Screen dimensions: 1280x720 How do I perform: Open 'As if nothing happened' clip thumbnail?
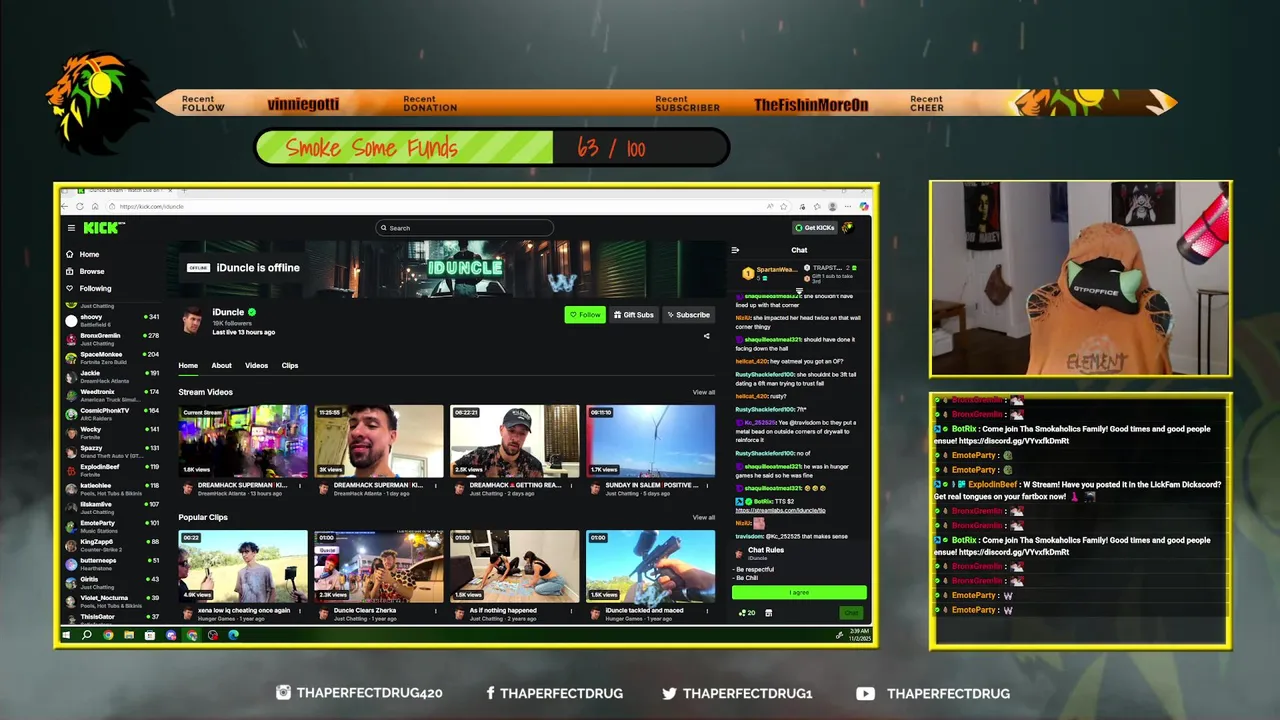click(515, 567)
